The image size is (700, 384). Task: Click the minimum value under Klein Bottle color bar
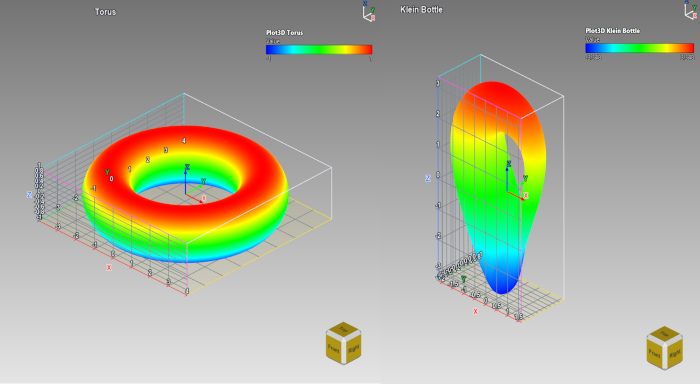(593, 57)
